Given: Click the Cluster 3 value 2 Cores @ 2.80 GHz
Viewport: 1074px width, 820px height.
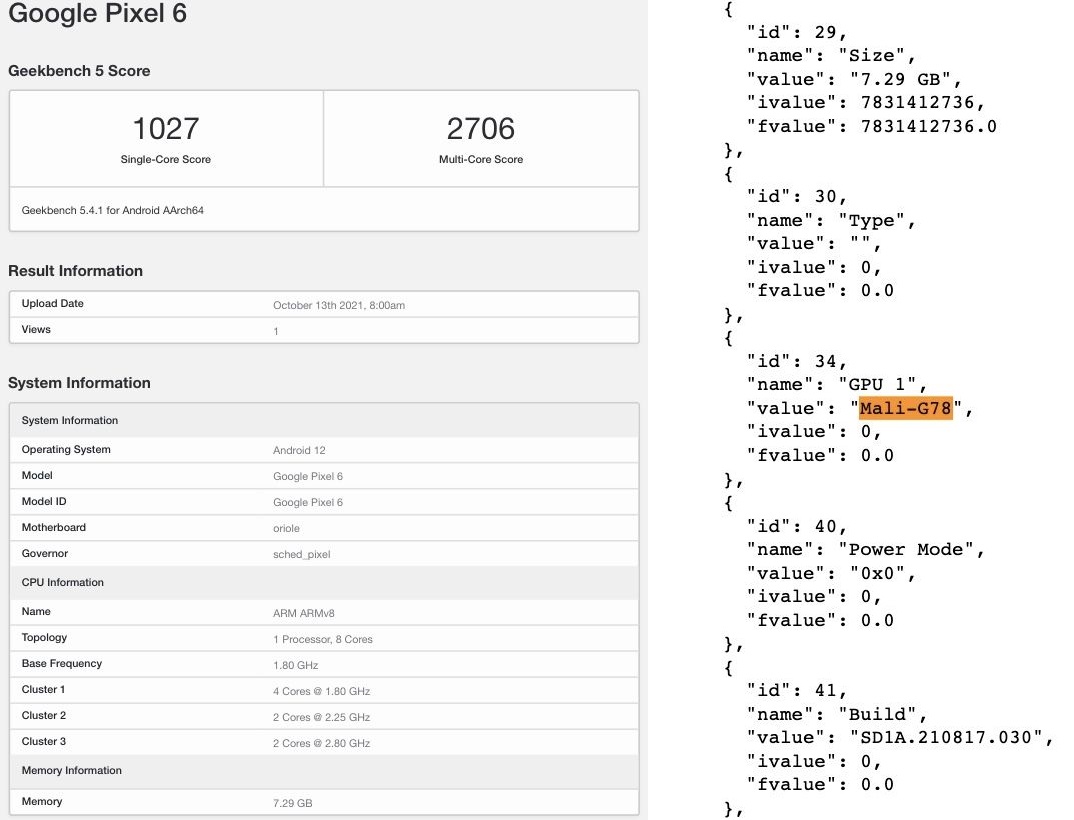Looking at the screenshot, I should click(321, 743).
